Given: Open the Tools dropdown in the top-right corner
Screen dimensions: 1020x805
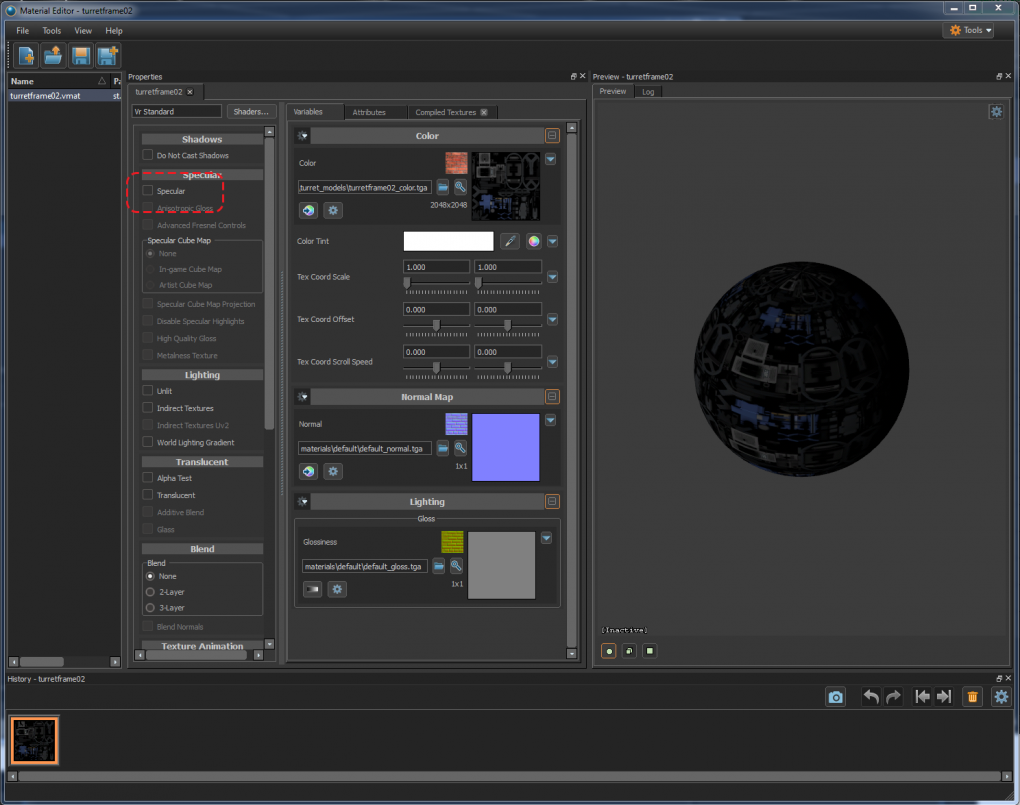Looking at the screenshot, I should (966, 30).
